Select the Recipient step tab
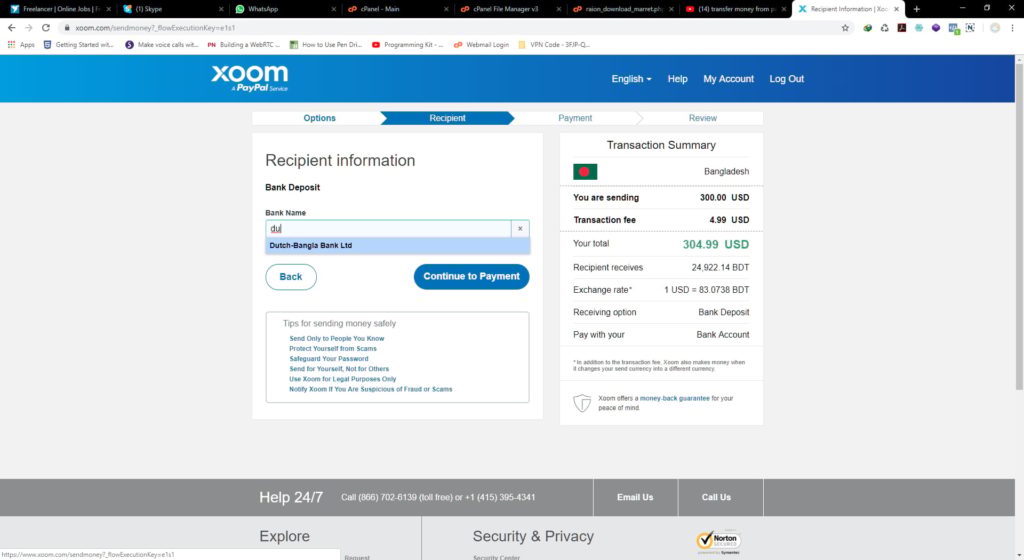This screenshot has width=1024, height=560. (x=447, y=118)
